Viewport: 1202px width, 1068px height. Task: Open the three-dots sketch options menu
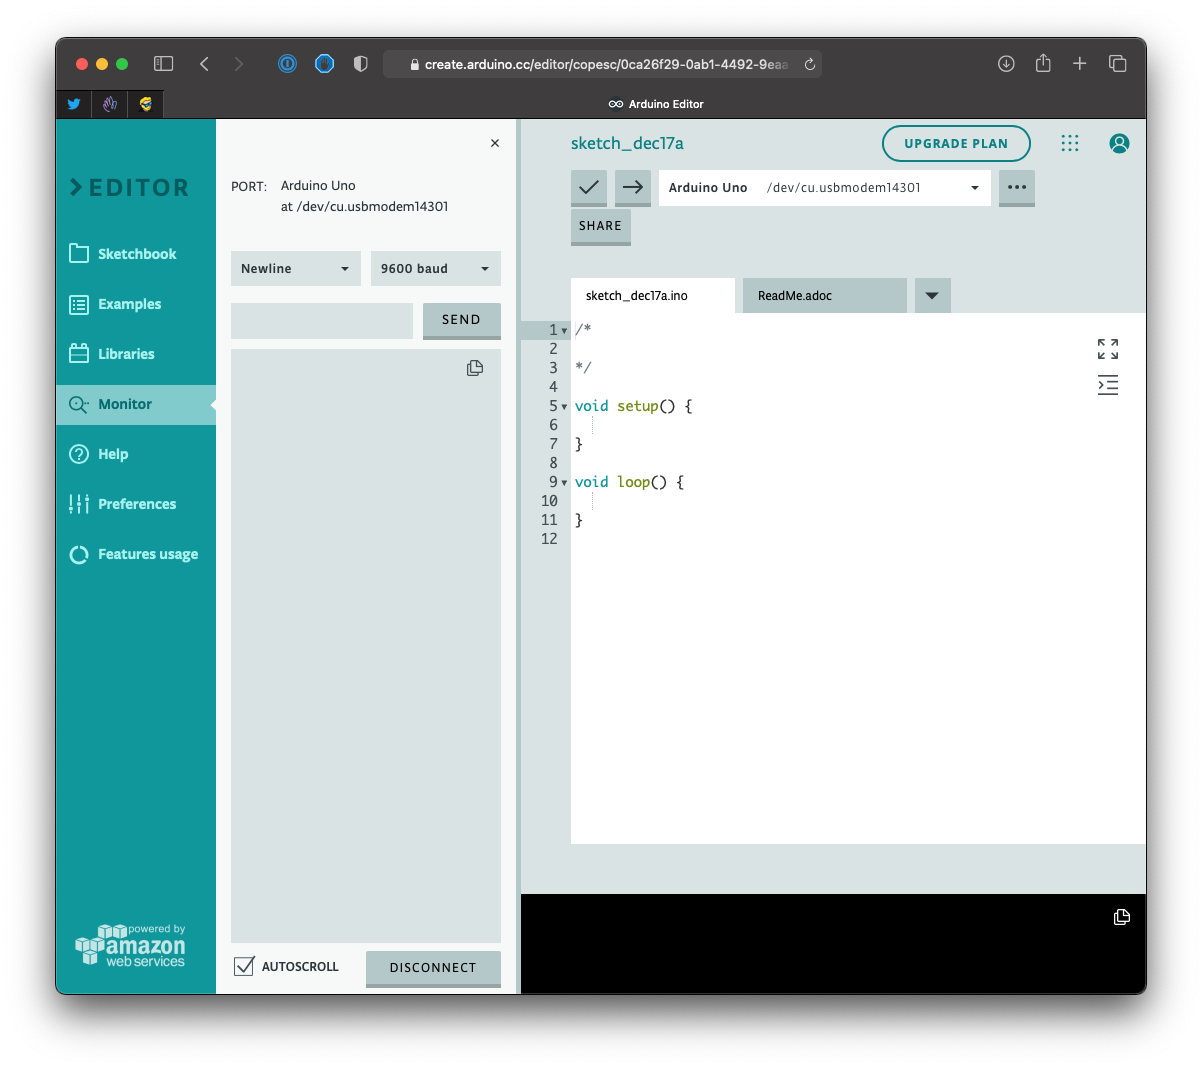tap(1016, 187)
